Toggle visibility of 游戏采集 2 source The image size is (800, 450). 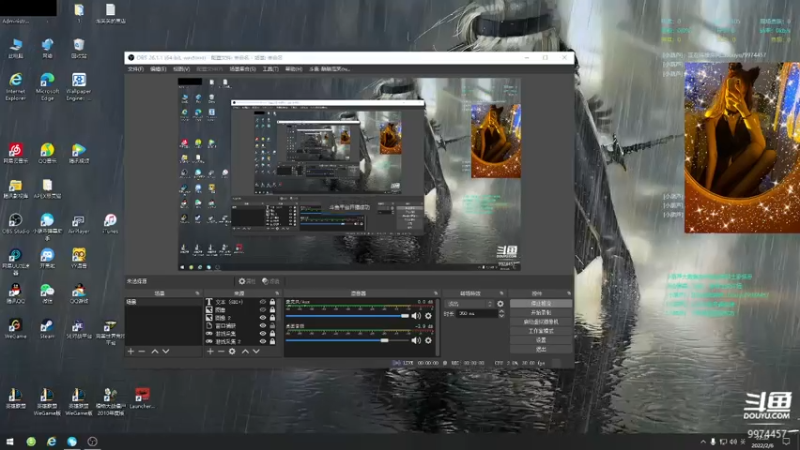click(263, 341)
